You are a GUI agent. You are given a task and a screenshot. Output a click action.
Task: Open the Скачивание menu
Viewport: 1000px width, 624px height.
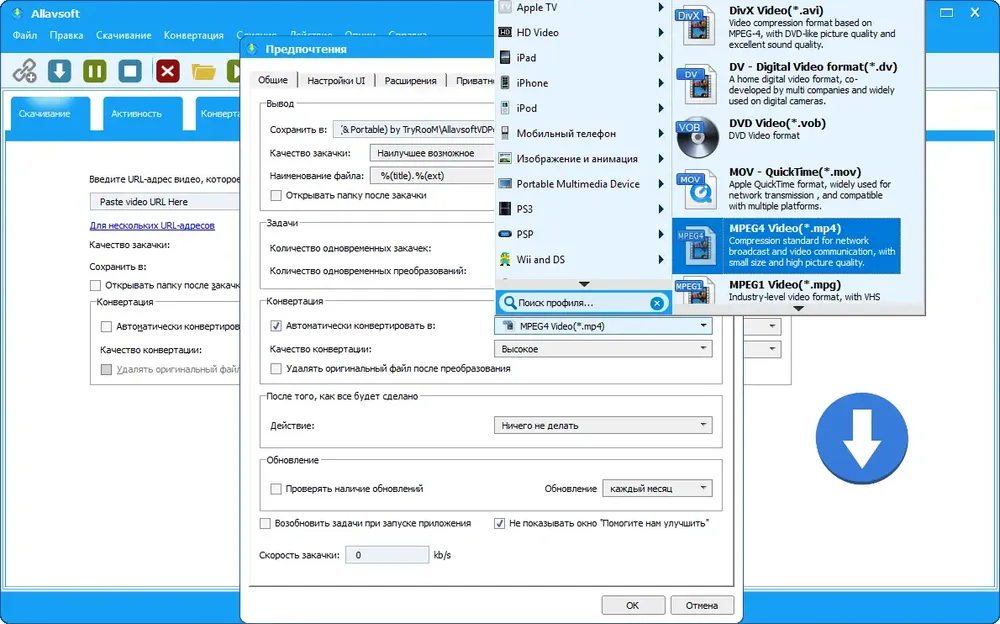[124, 35]
